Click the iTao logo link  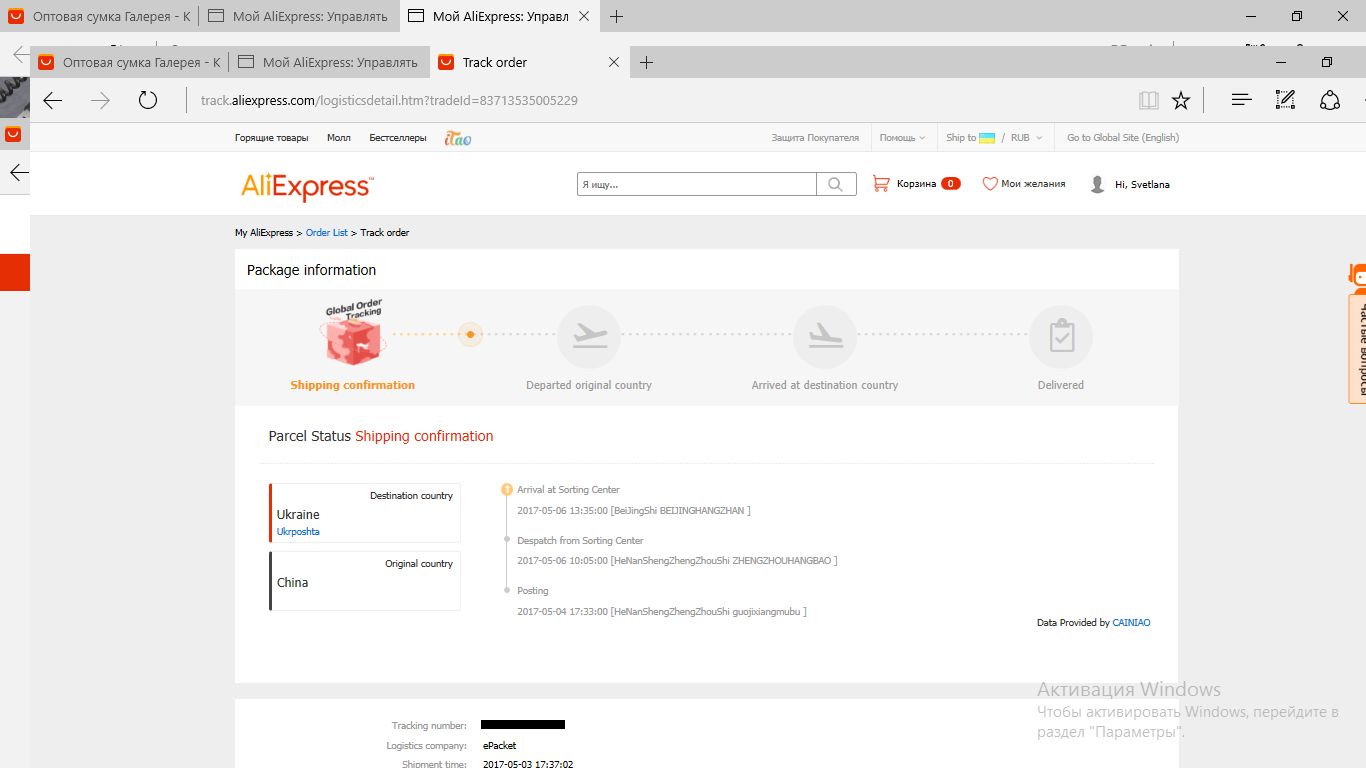pyautogui.click(x=458, y=138)
